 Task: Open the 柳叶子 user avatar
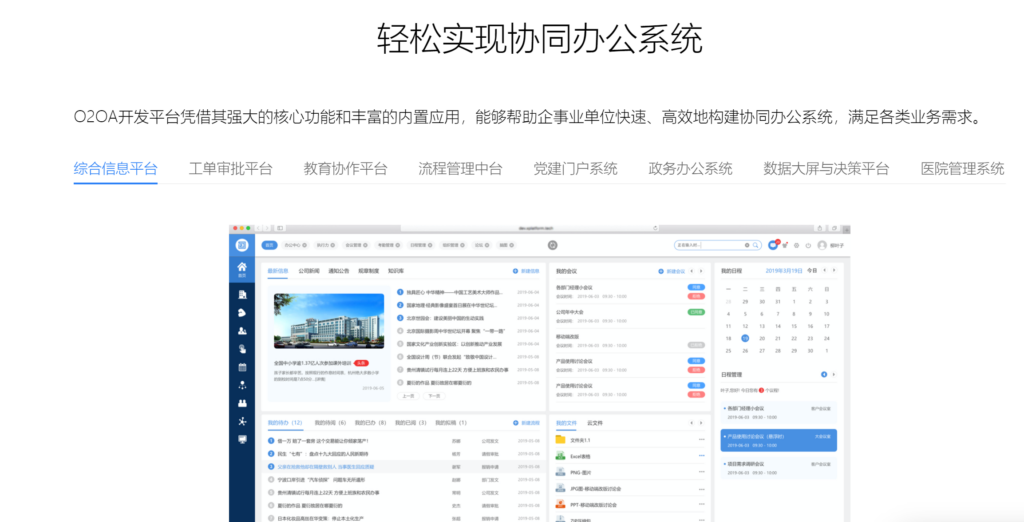tap(822, 246)
